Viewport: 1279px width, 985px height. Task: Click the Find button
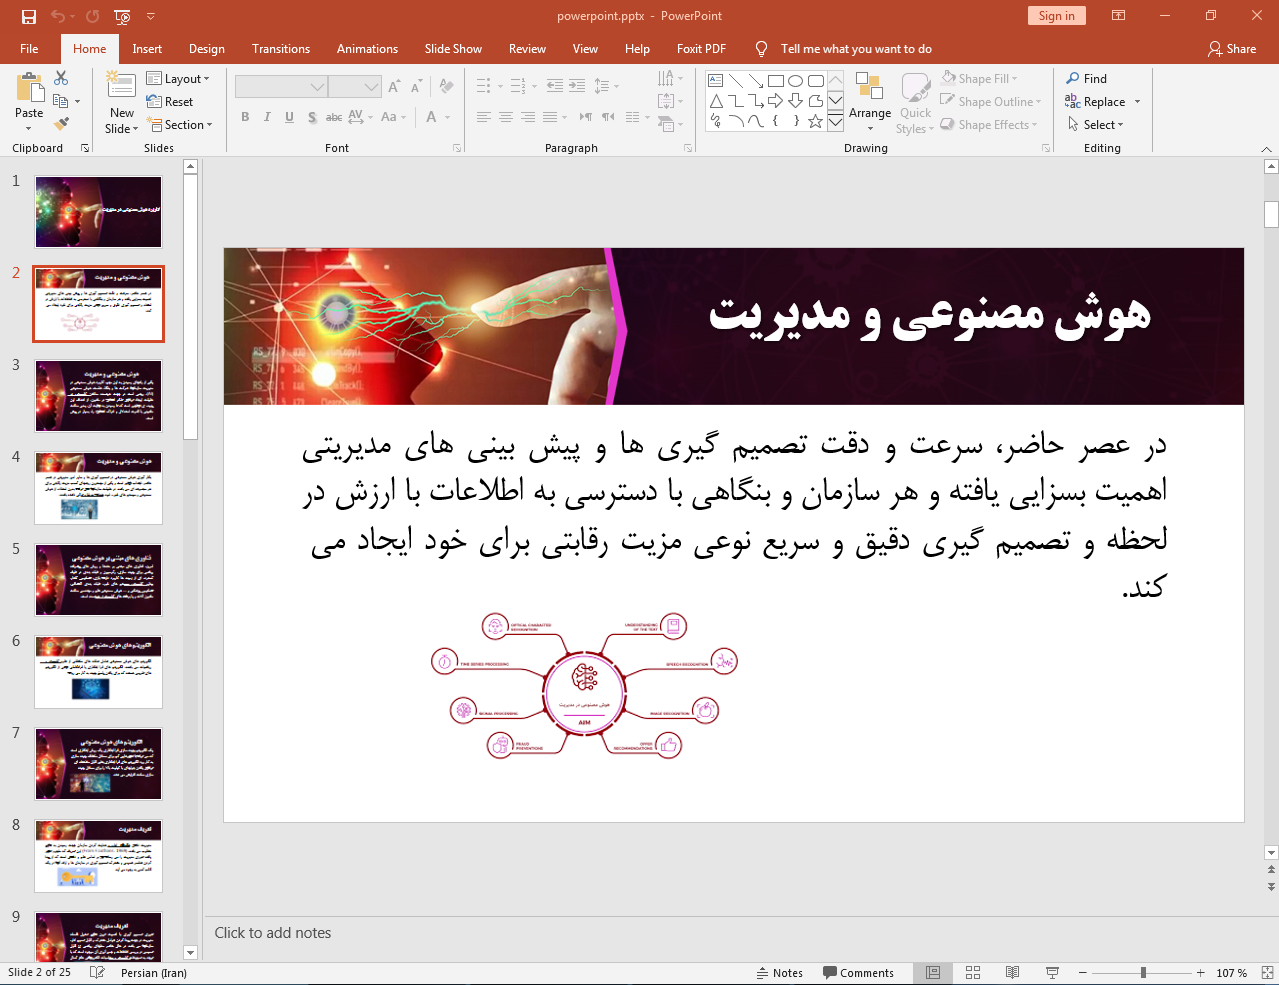pos(1087,79)
